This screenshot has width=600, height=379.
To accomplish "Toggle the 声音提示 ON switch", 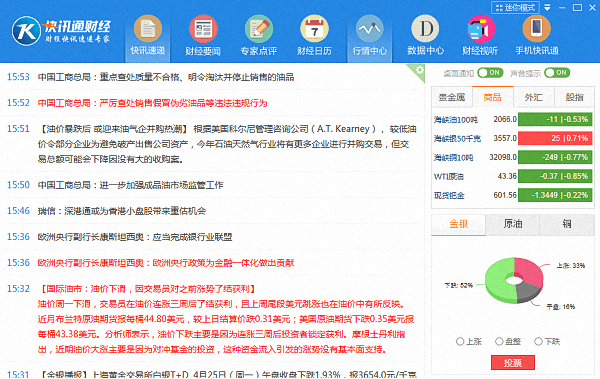I will coord(557,72).
